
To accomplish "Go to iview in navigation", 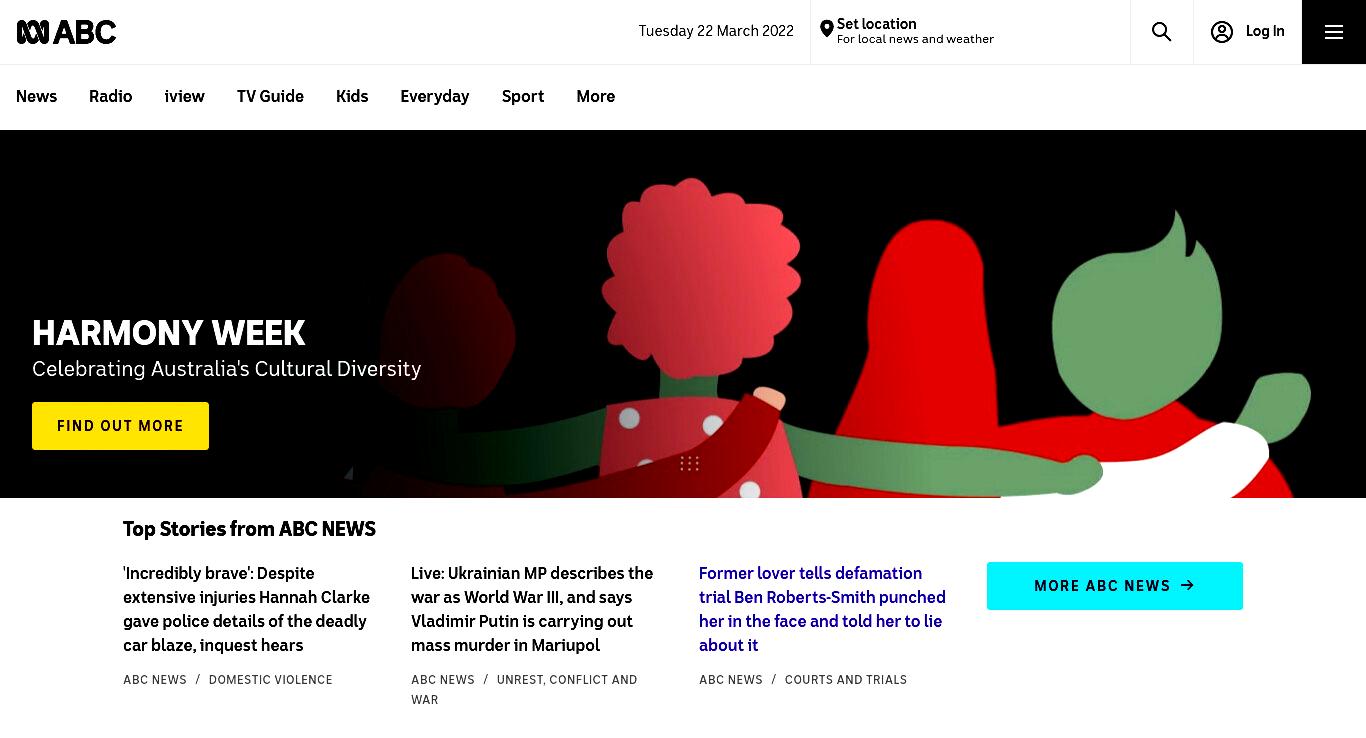I will point(184,97).
